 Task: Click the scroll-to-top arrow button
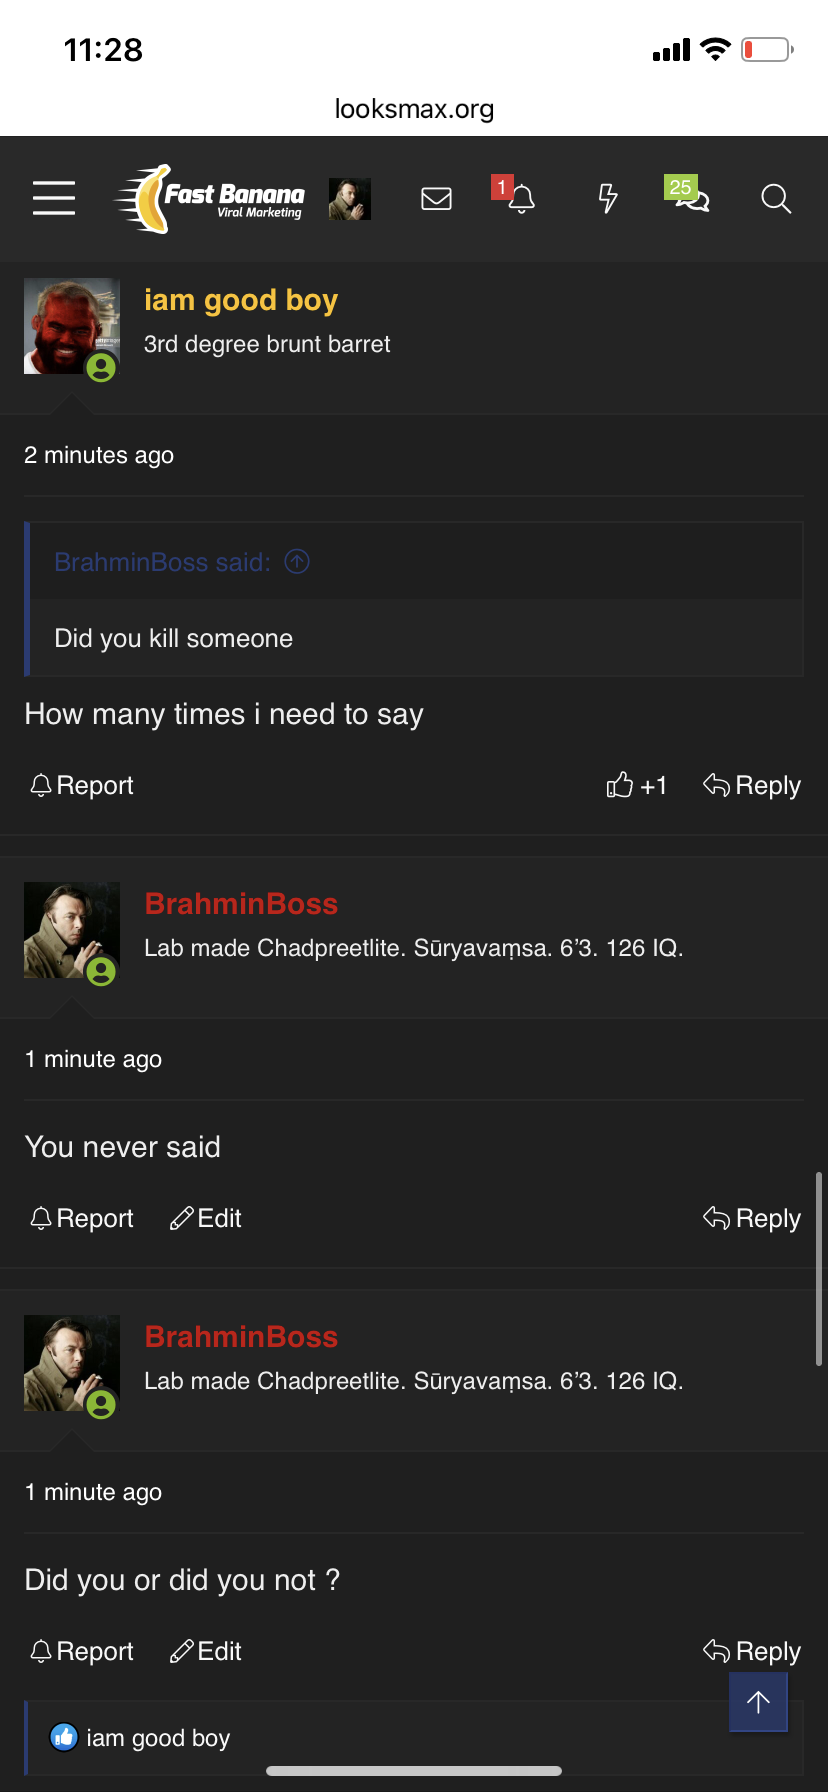(x=758, y=1702)
